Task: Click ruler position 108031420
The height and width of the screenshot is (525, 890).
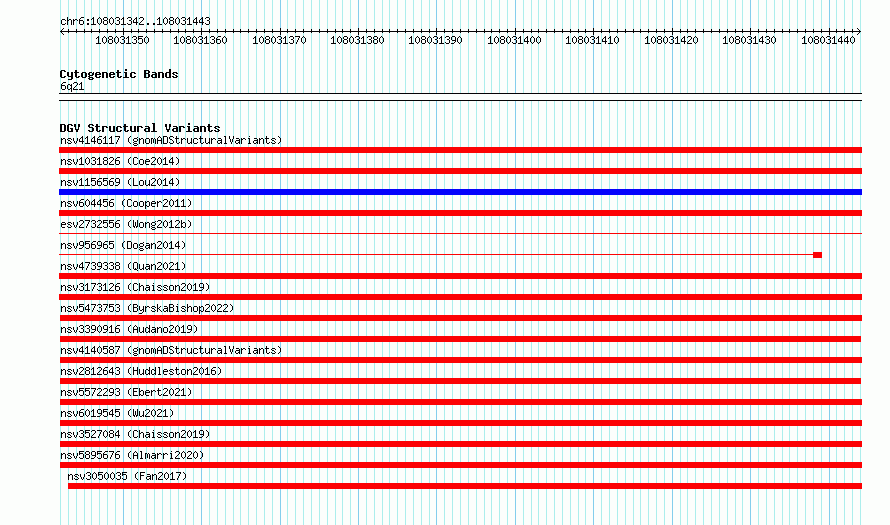Action: click(671, 40)
